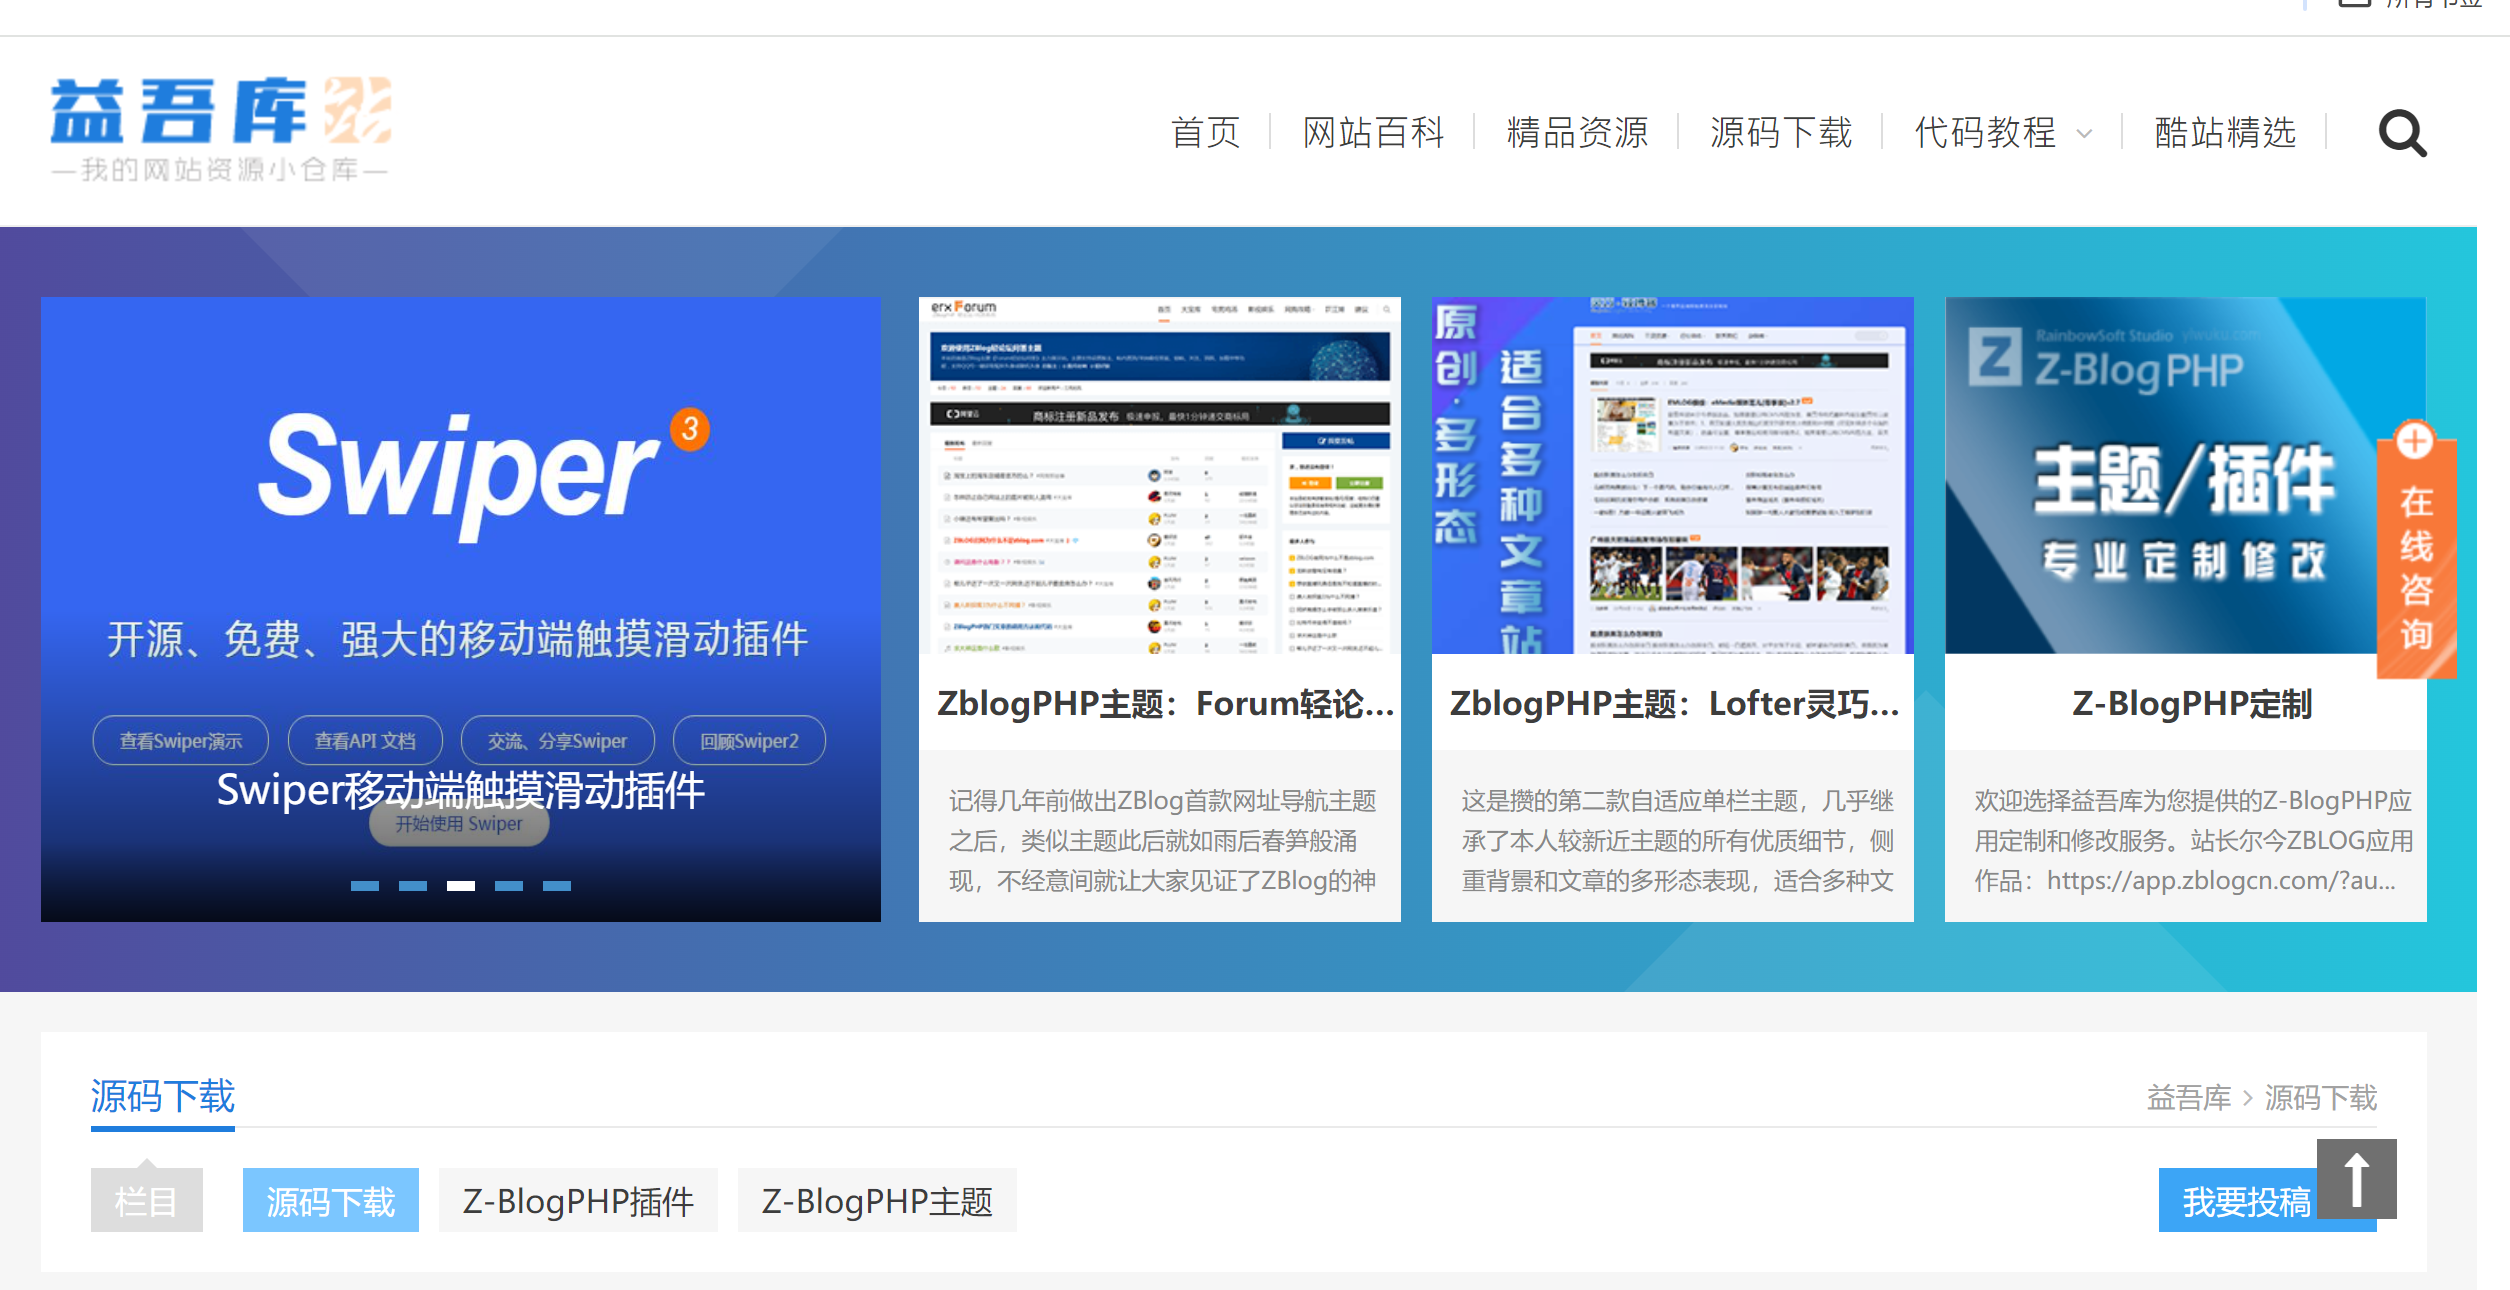Select the 源码下载 category tag

tap(331, 1200)
